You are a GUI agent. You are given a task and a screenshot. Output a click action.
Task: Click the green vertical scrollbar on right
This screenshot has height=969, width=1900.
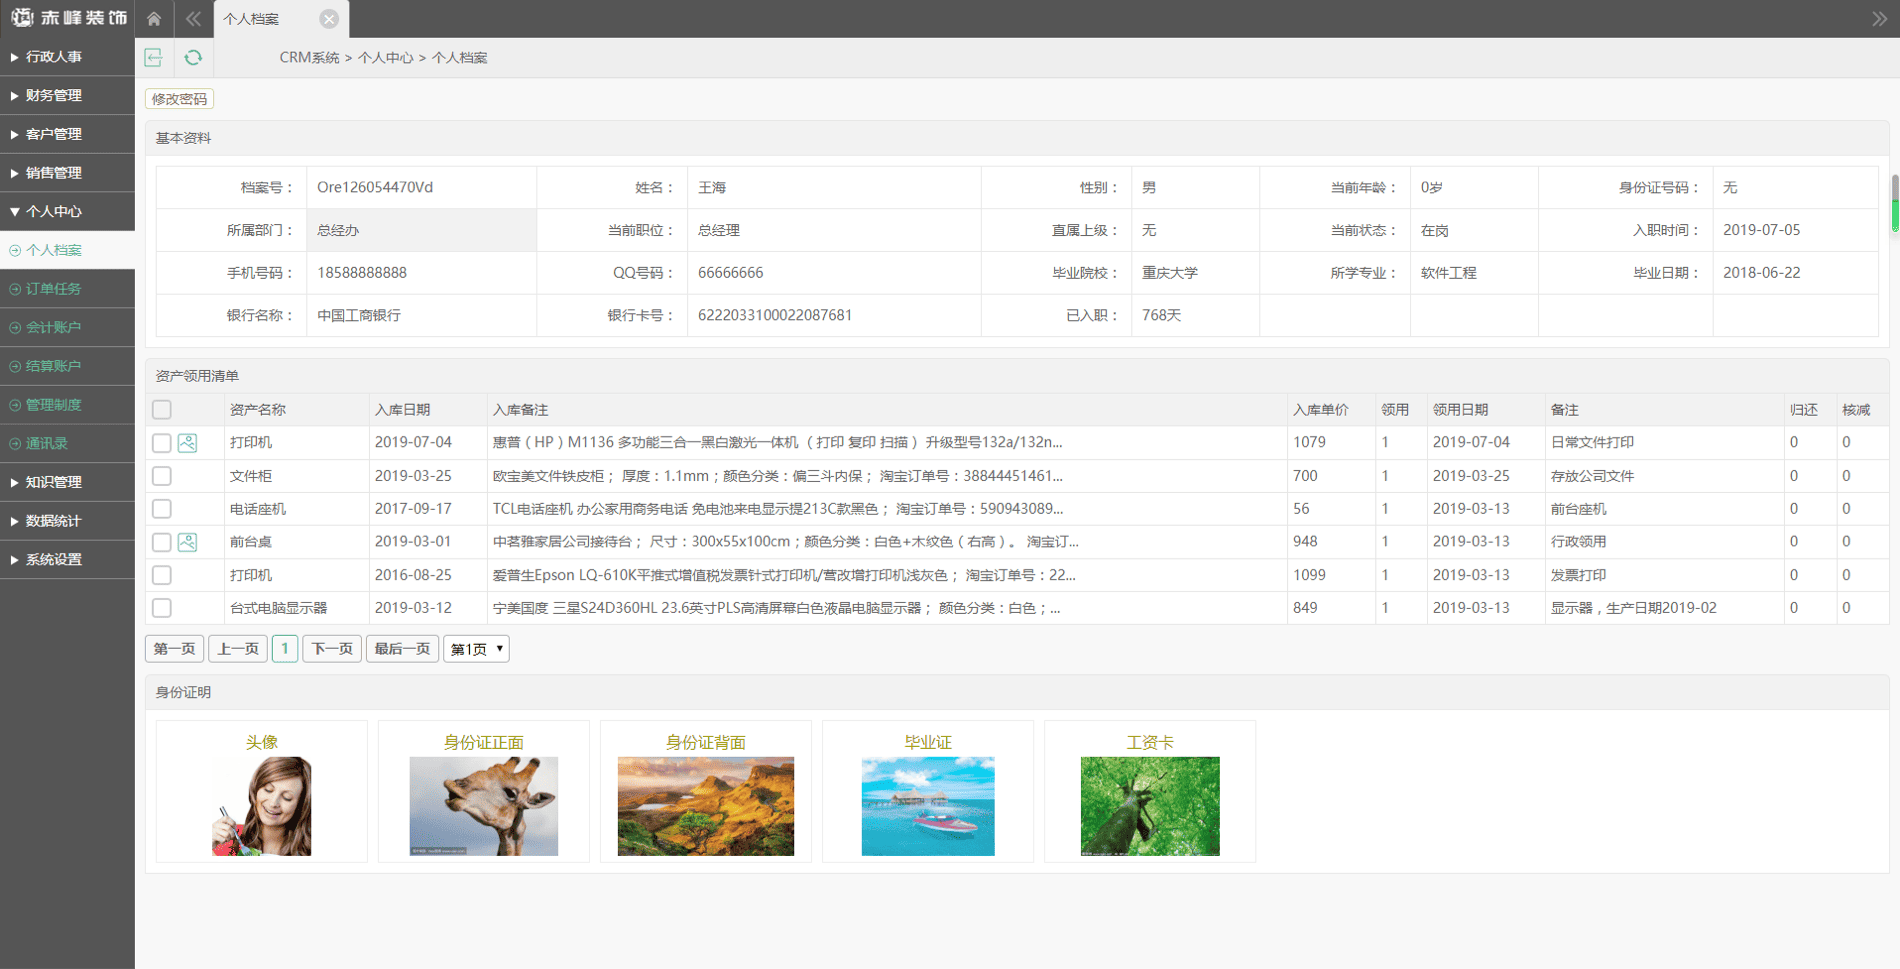1894,204
